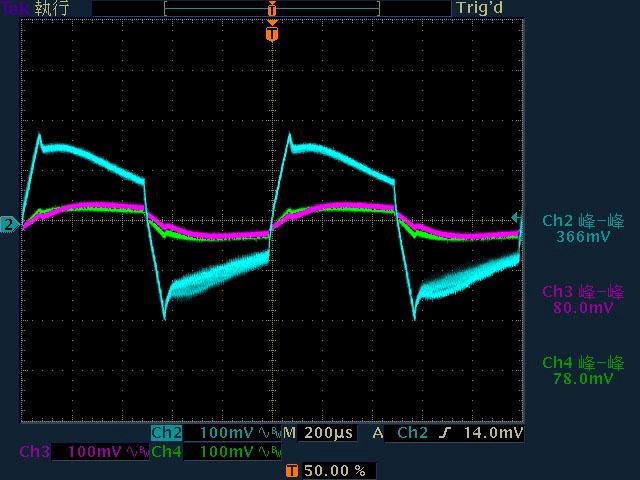Click the trigger level arrow on right edge
The image size is (640, 480).
coord(516,217)
